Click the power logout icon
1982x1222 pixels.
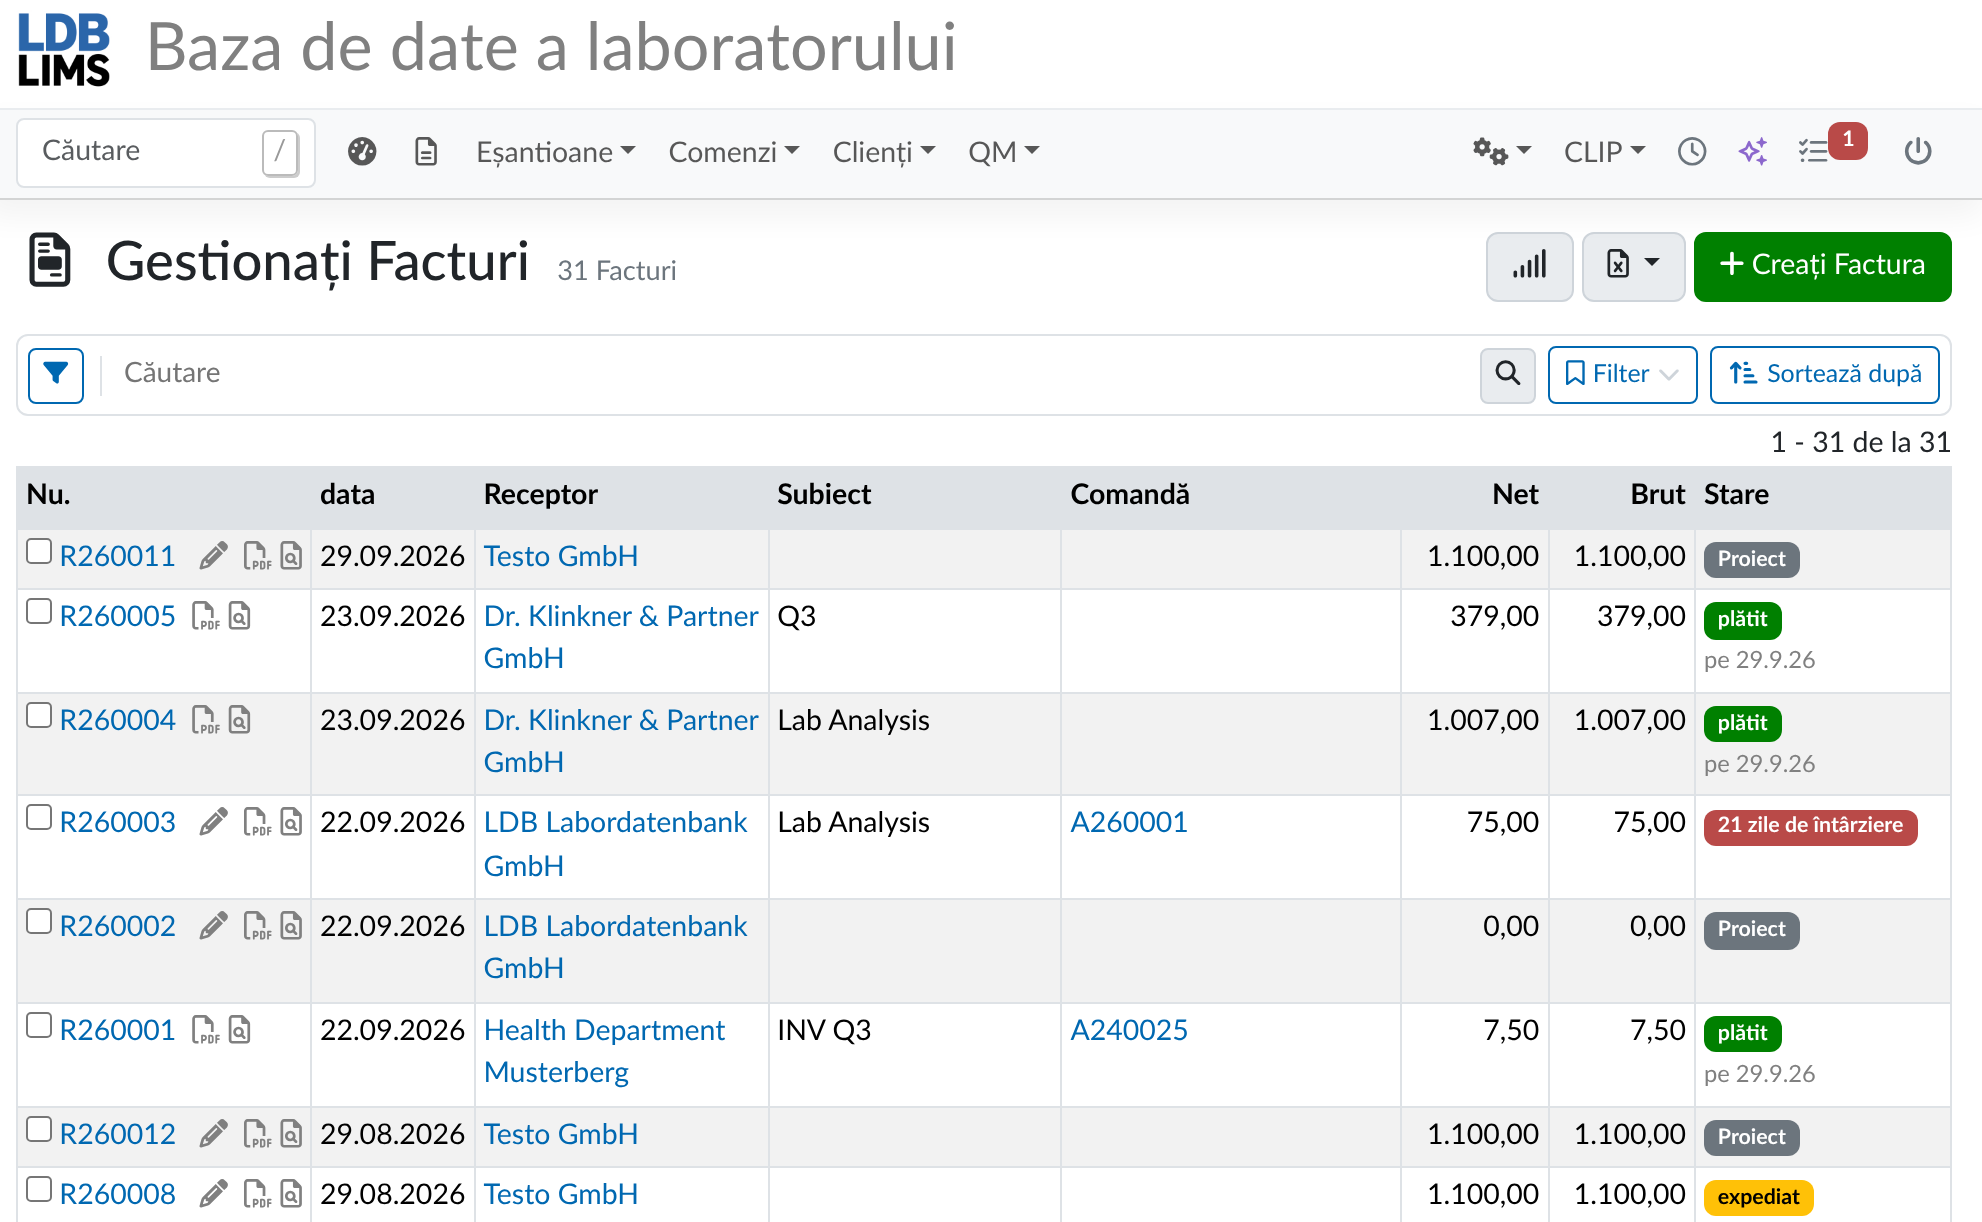(1918, 152)
